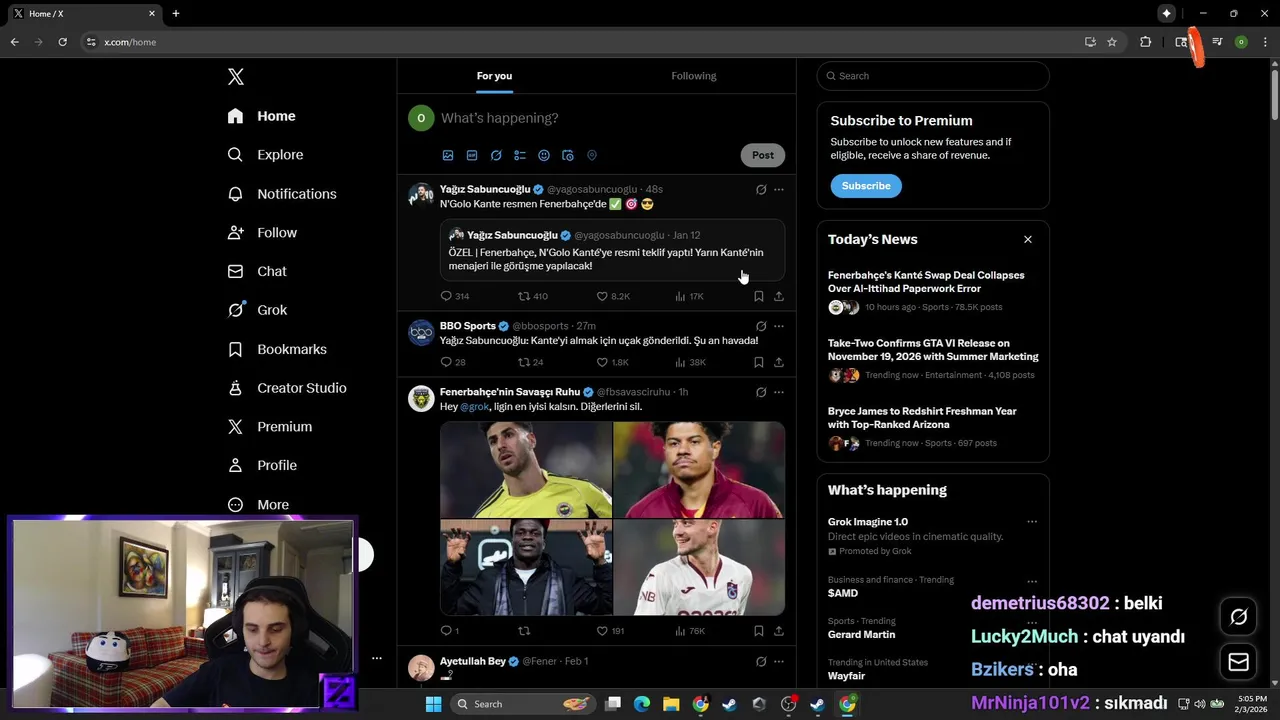Open Premium in the sidebar
The image size is (1280, 720).
coord(269,427)
